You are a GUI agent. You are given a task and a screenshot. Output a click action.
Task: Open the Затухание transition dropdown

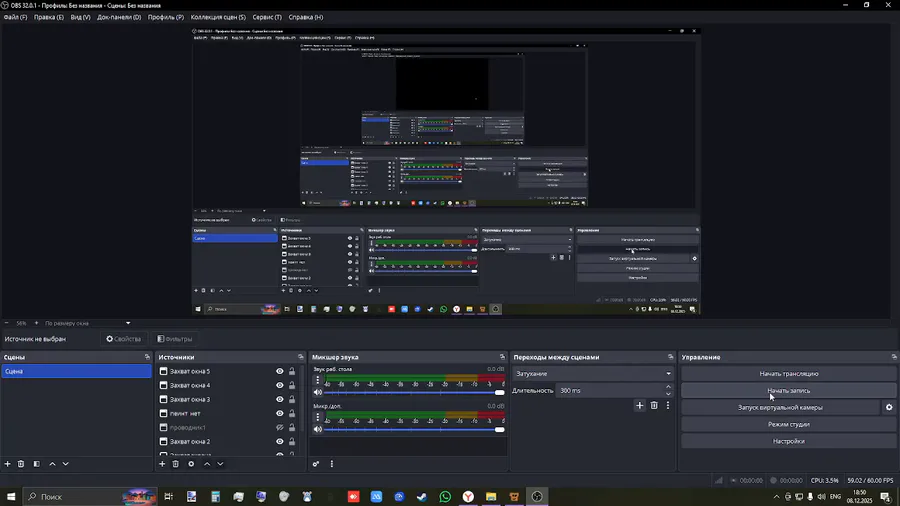coord(592,374)
